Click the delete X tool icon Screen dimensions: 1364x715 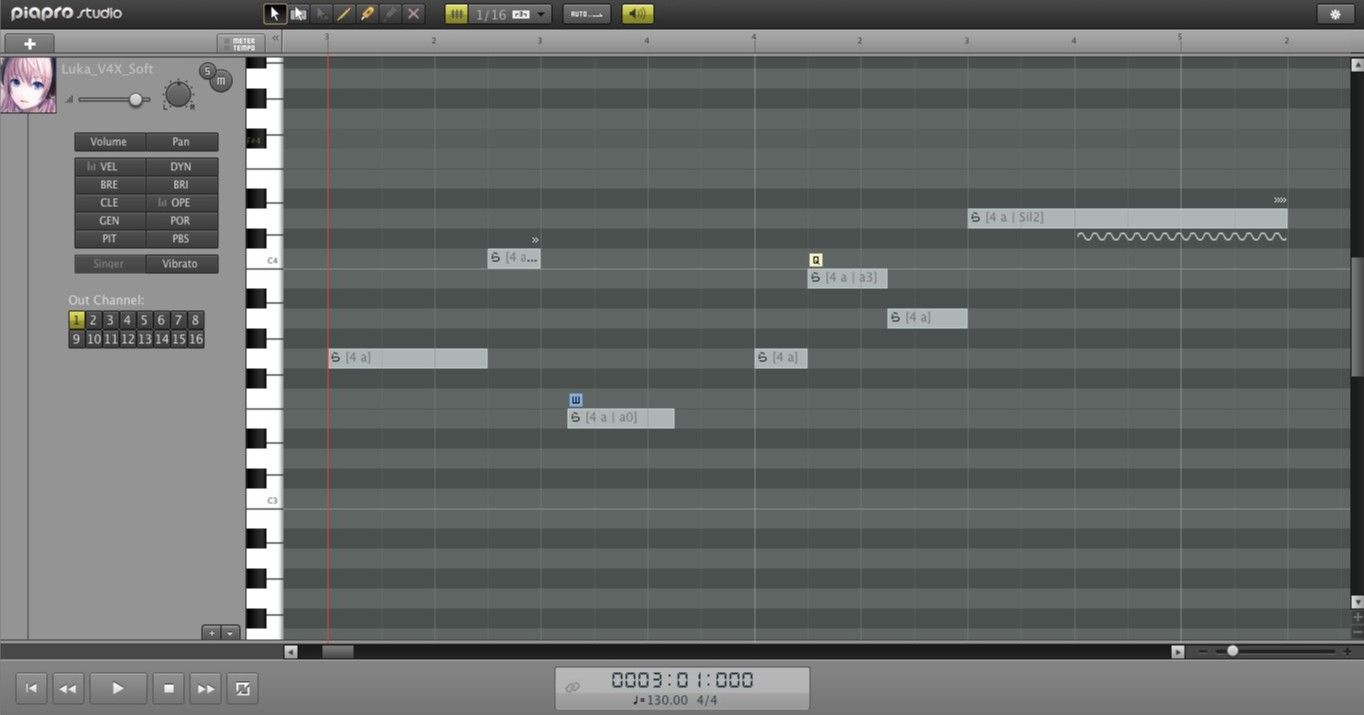click(414, 14)
